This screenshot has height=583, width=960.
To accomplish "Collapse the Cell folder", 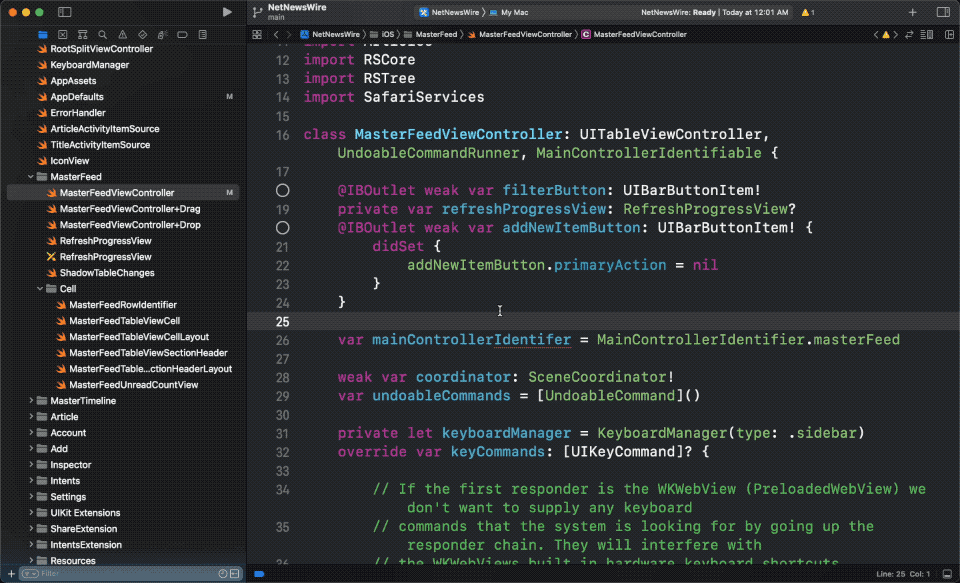I will pyautogui.click(x=40, y=289).
